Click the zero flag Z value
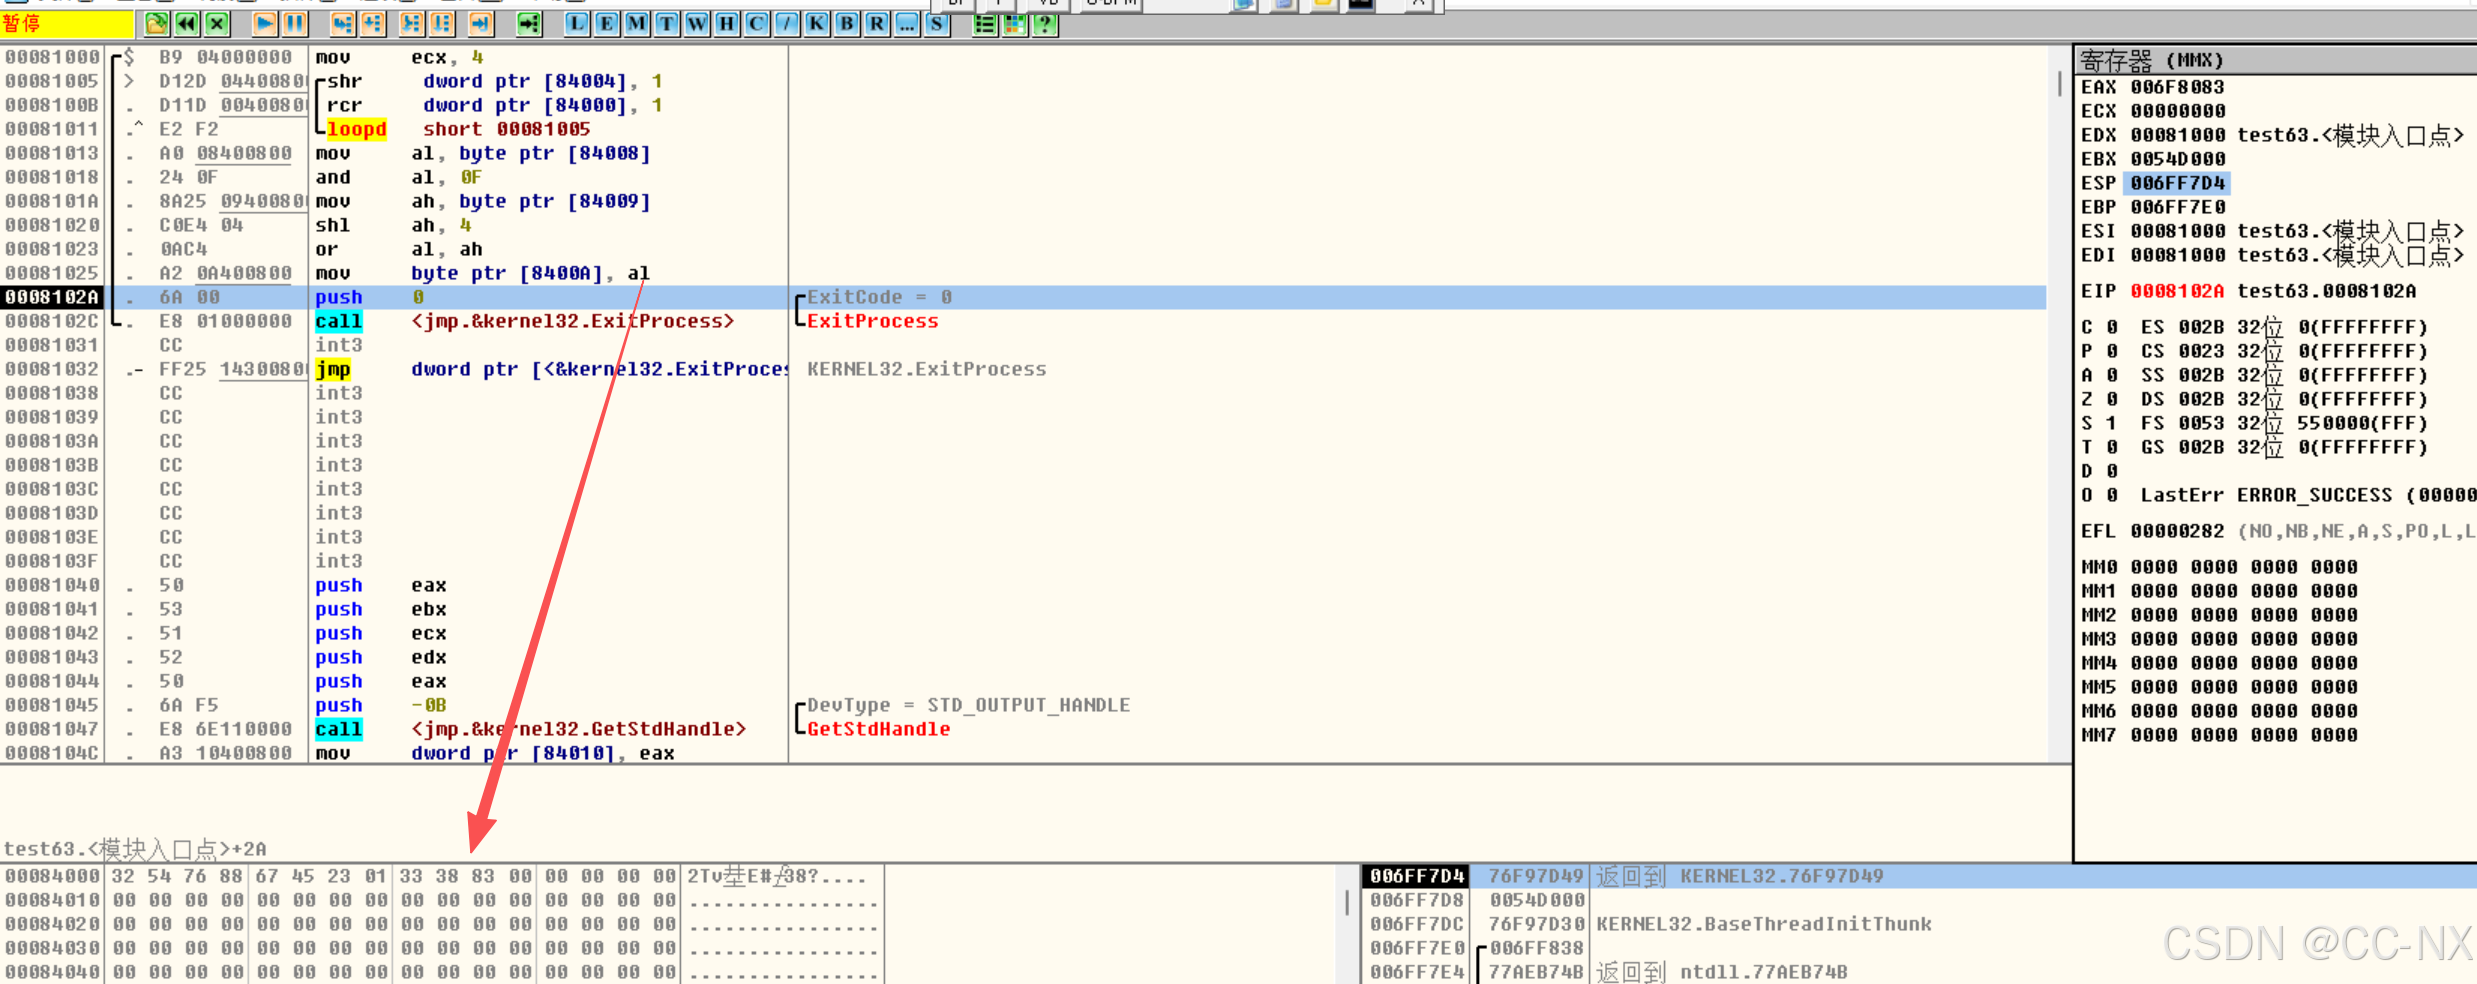This screenshot has height=984, width=2477. coord(2112,399)
